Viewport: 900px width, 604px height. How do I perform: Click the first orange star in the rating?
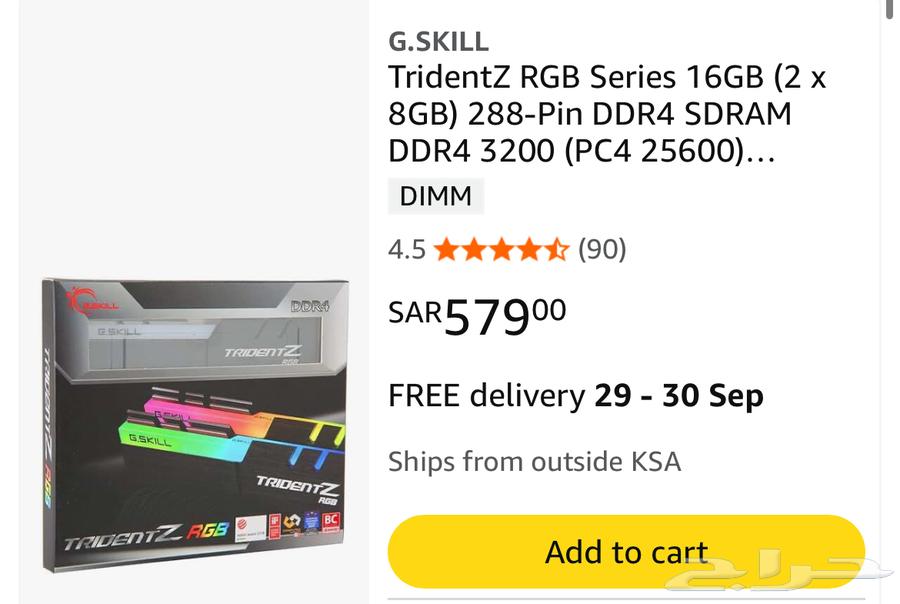[x=445, y=249]
